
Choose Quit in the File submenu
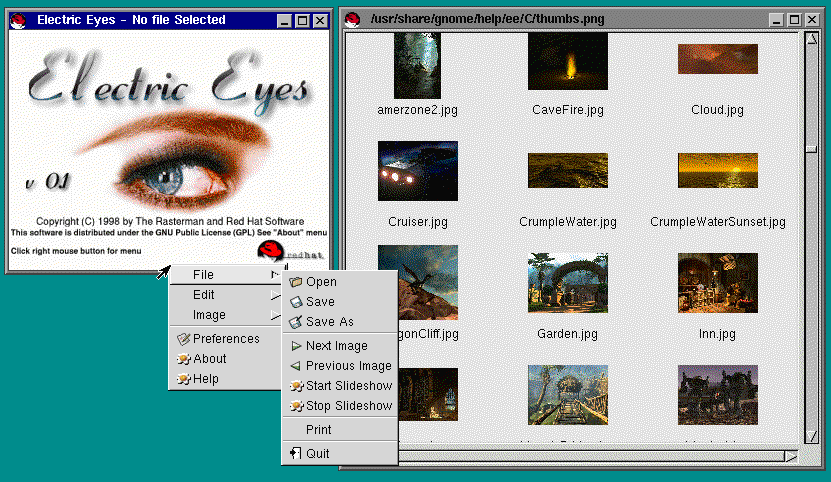340,454
